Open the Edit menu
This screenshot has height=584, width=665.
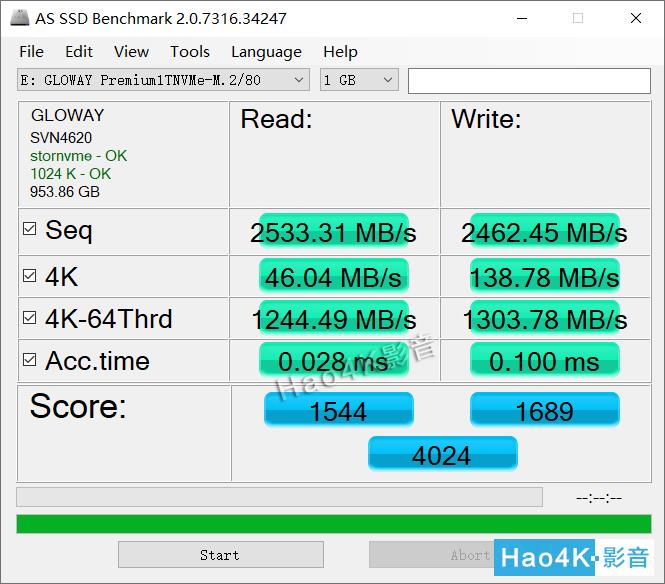[79, 52]
